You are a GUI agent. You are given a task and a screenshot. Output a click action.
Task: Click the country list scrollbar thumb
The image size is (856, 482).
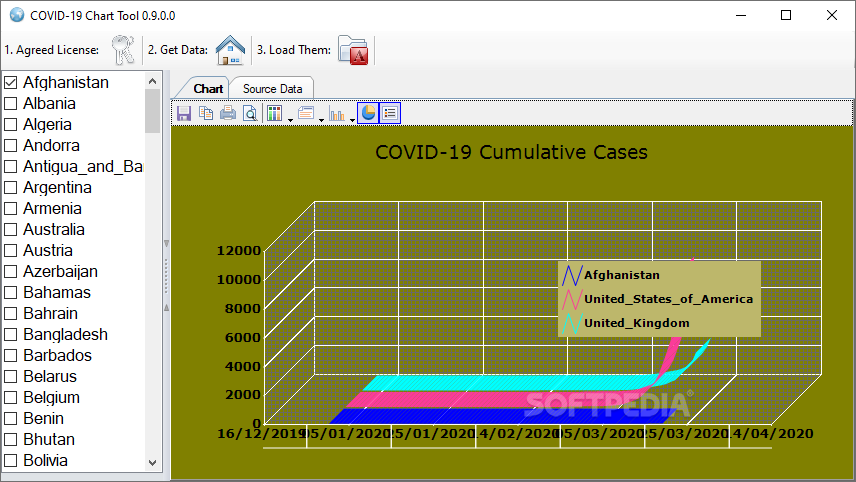(x=152, y=111)
